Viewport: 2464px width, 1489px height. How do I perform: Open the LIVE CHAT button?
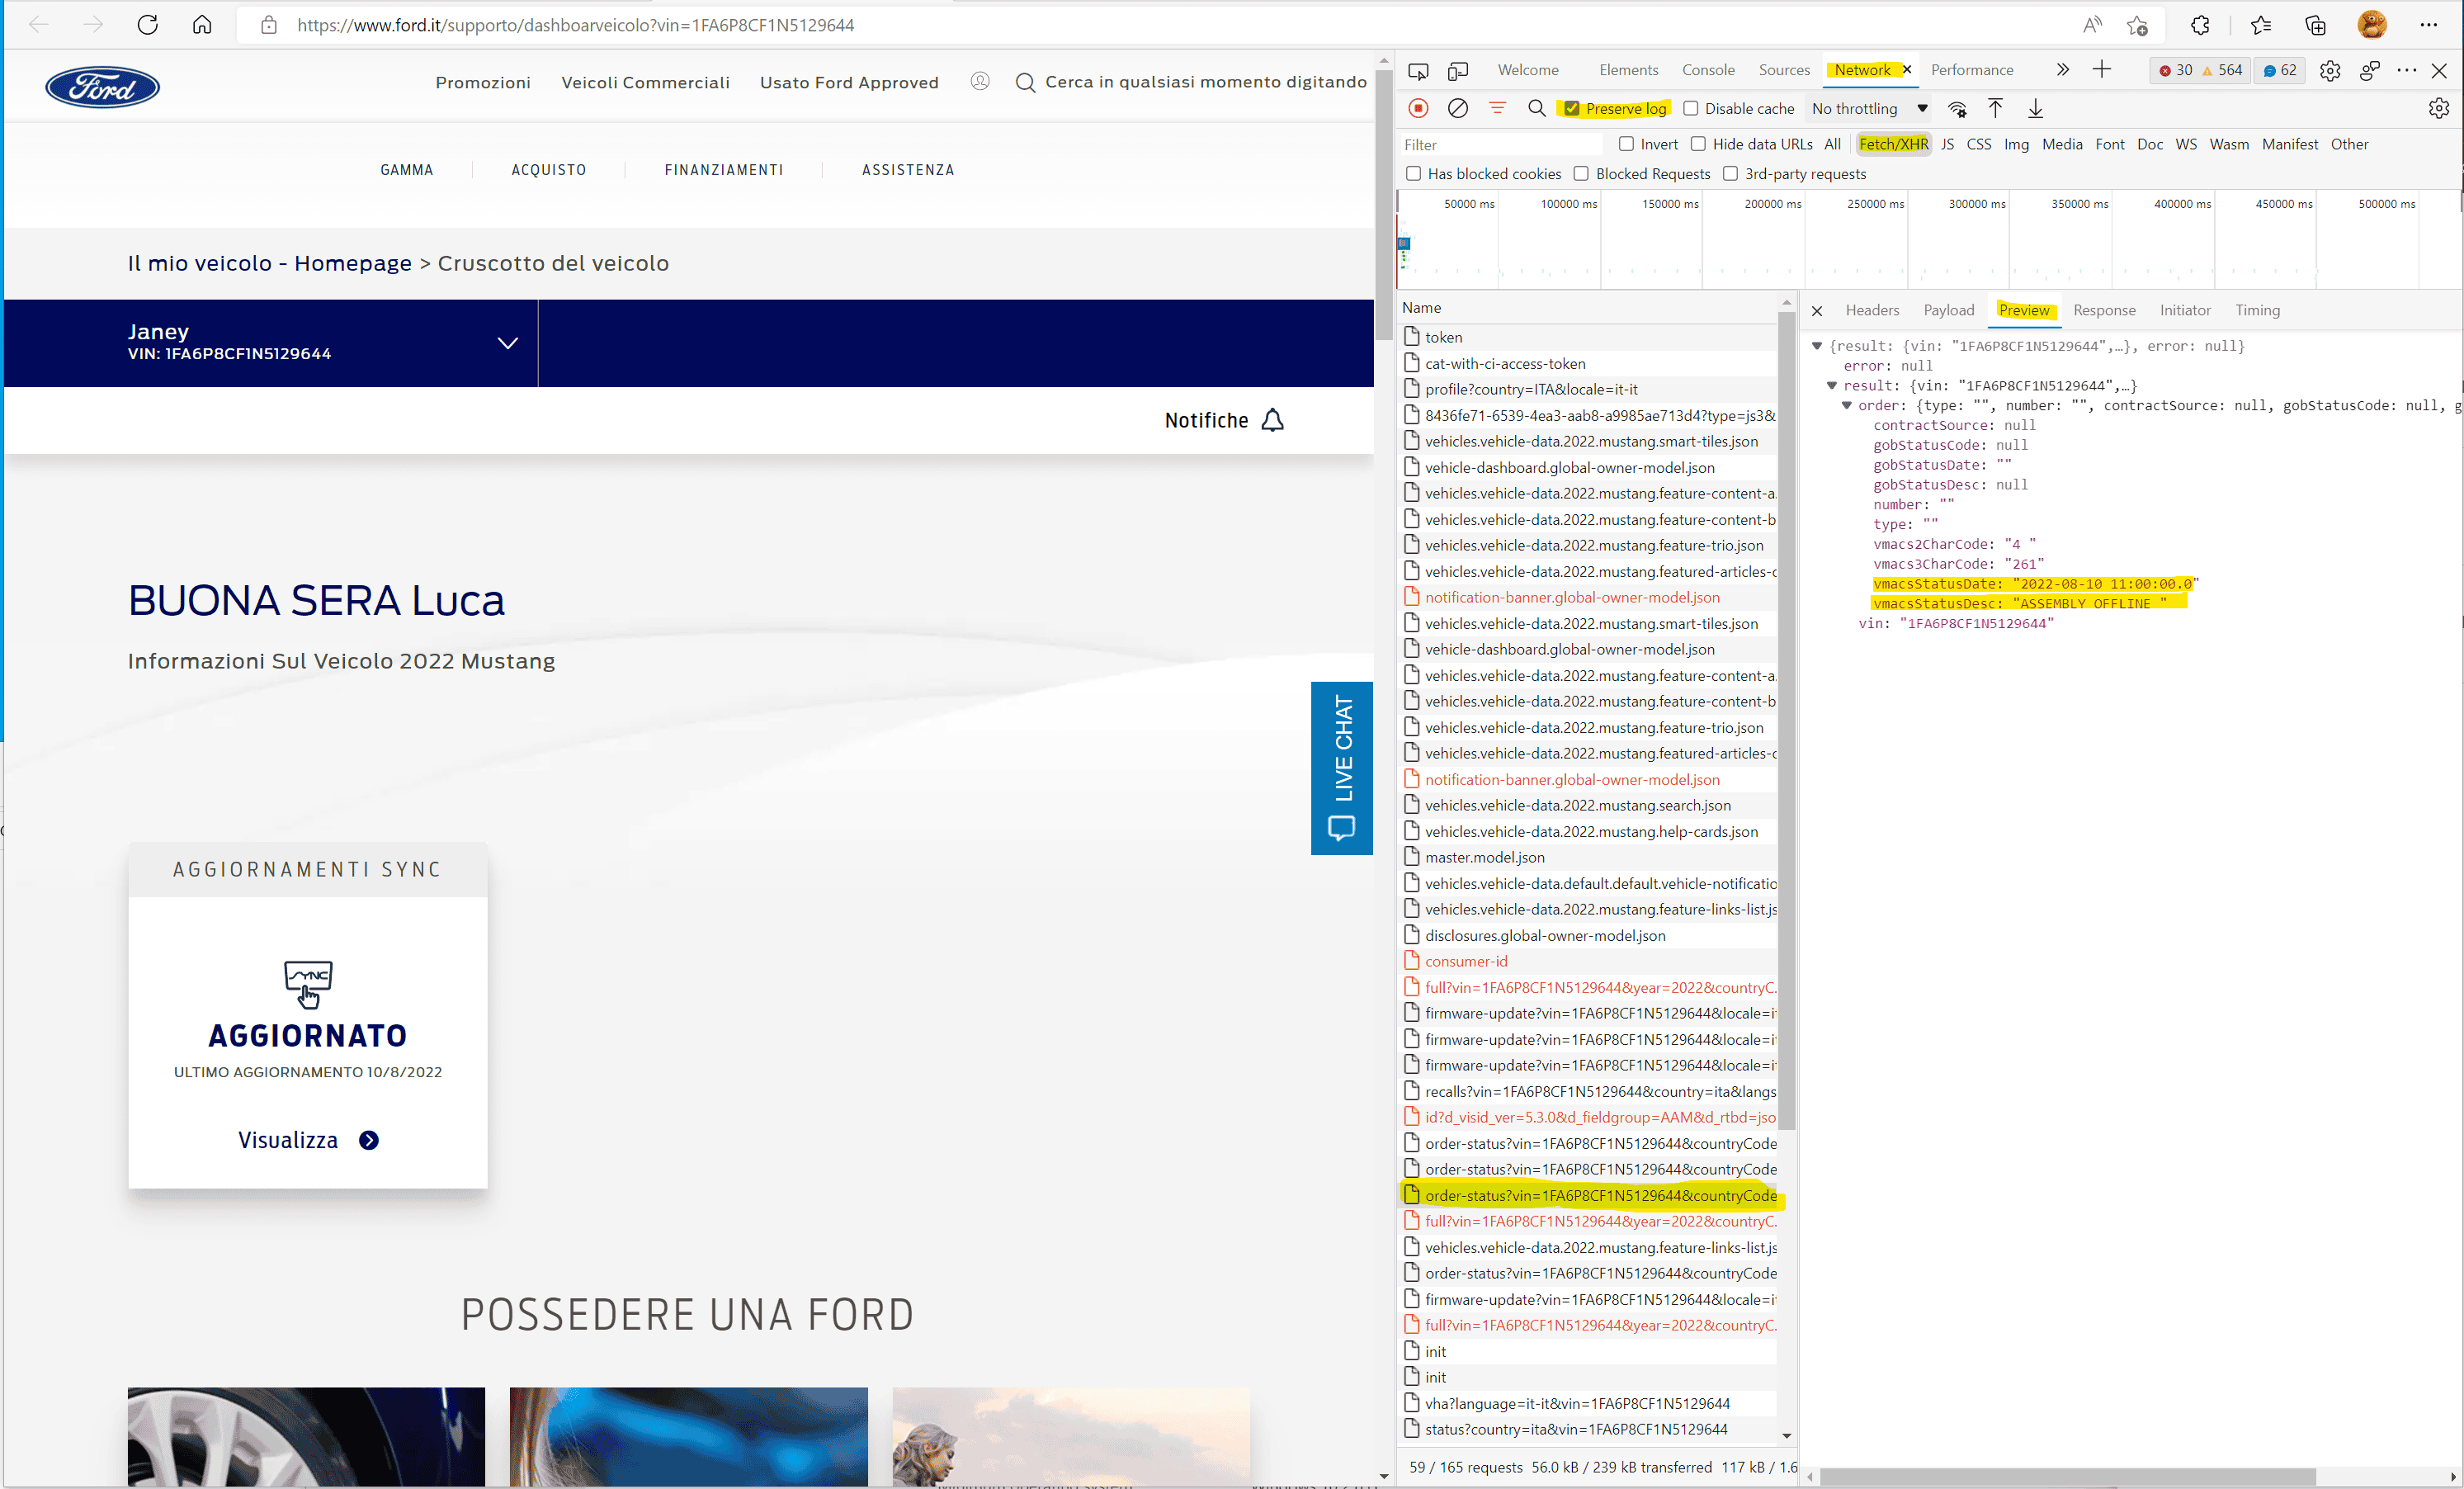click(x=1342, y=768)
